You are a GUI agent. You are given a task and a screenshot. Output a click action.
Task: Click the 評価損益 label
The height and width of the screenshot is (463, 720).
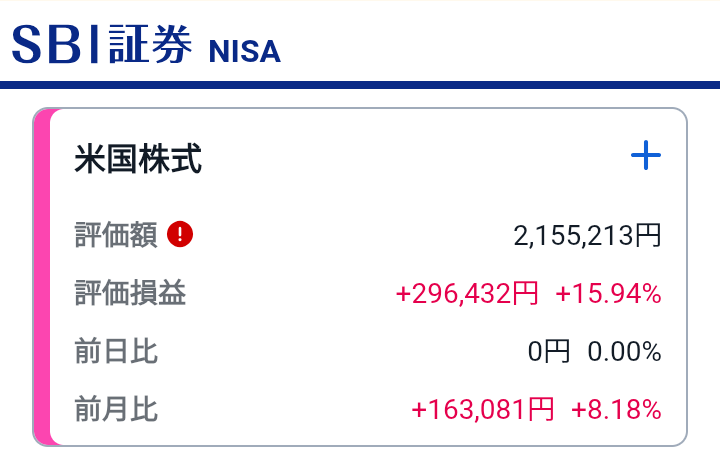click(130, 293)
